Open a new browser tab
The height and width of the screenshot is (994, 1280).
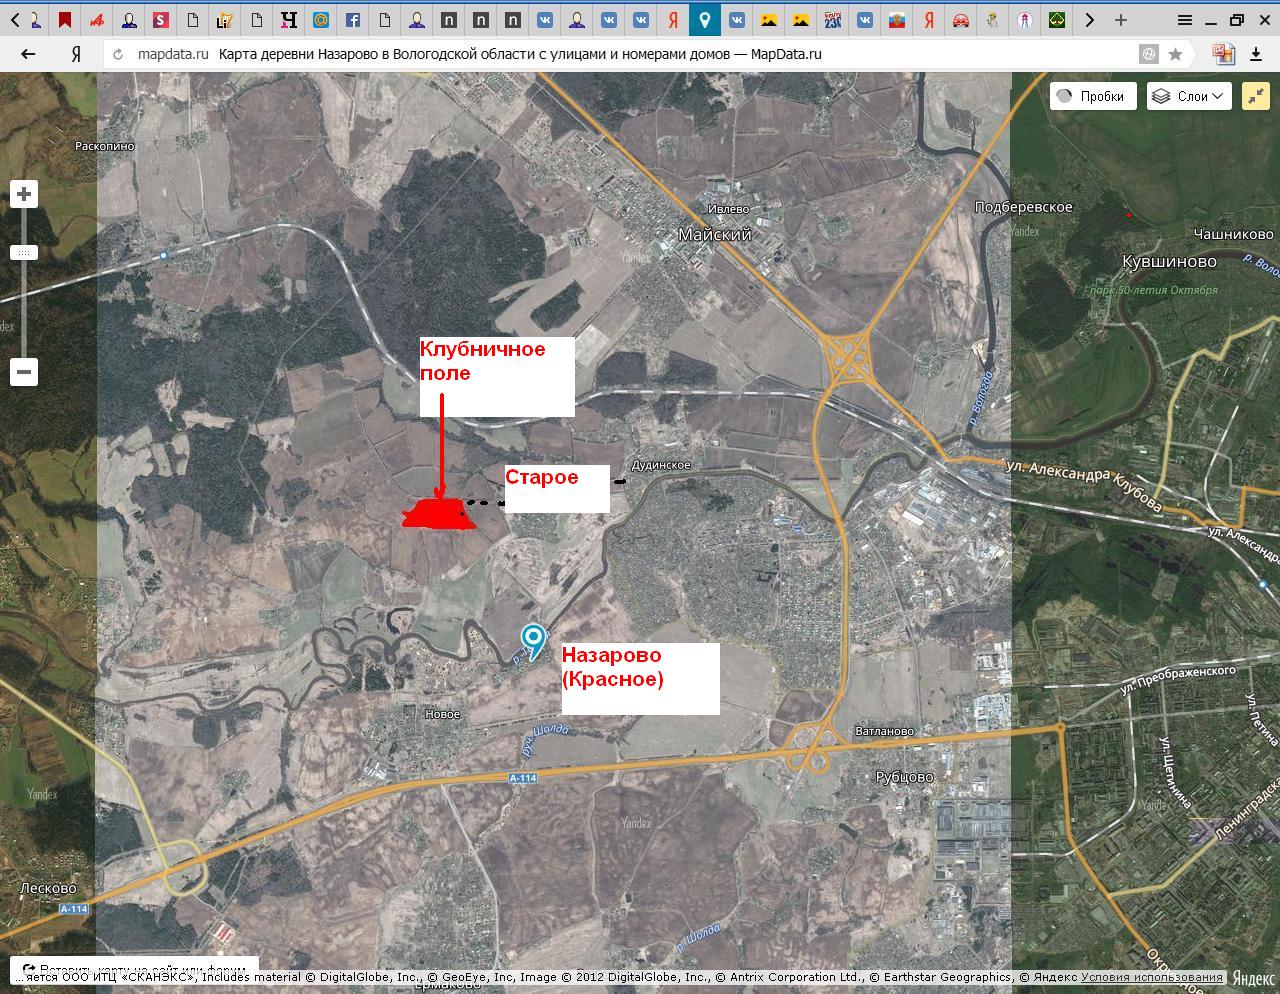click(x=1121, y=19)
